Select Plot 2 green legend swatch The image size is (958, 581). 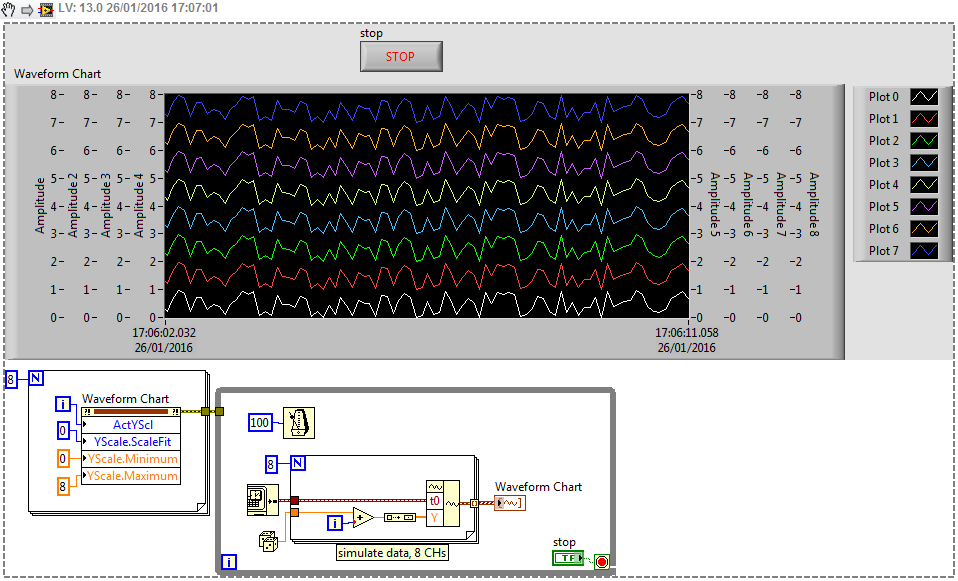point(924,141)
